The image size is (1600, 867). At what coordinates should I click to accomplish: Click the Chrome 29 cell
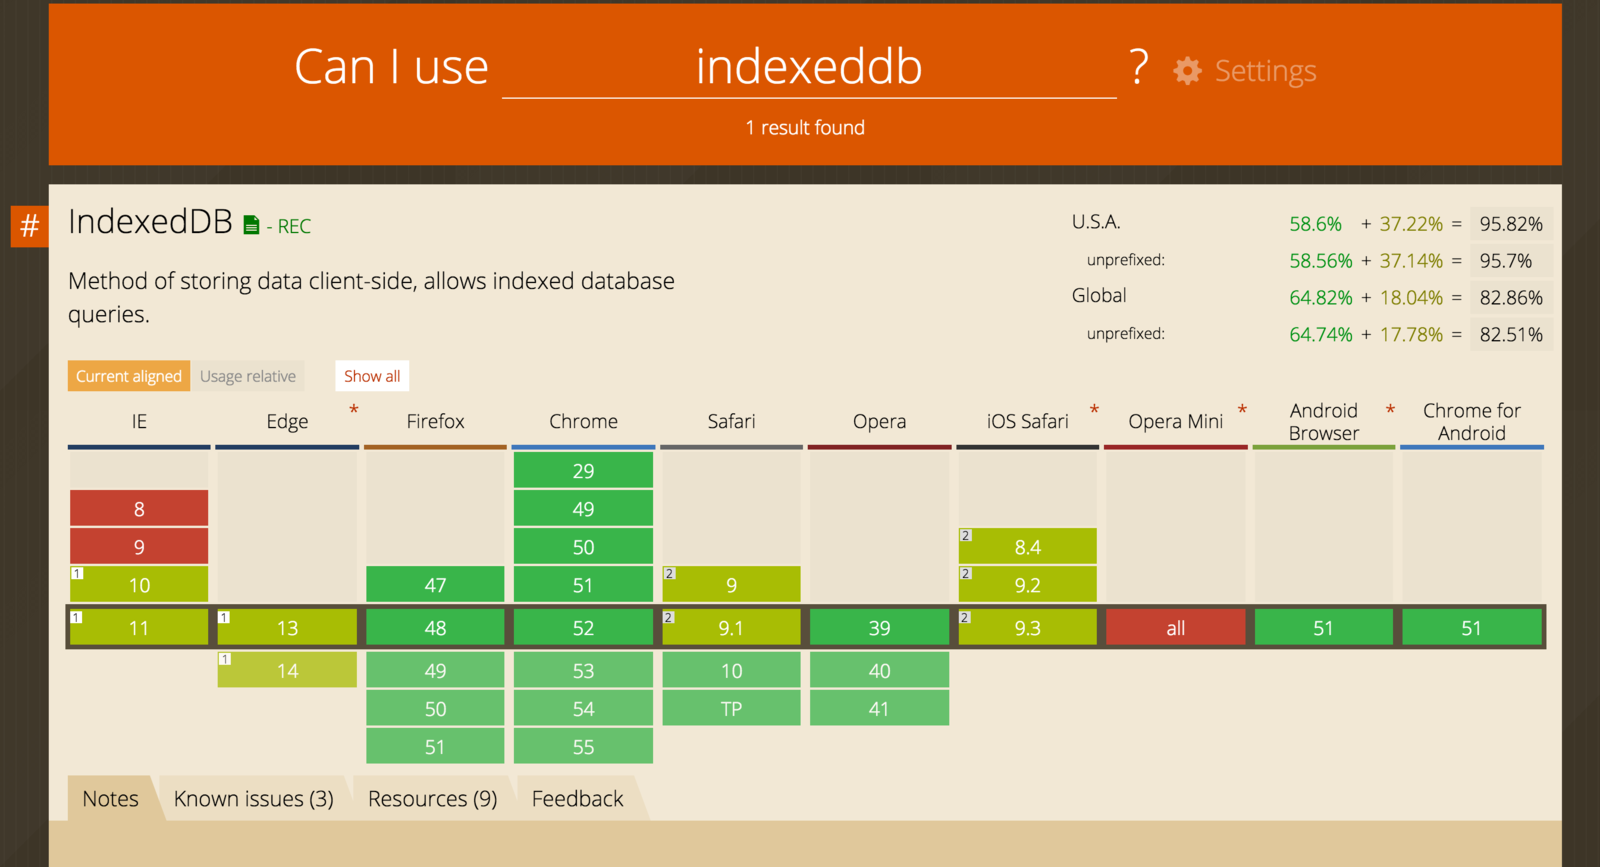point(583,471)
